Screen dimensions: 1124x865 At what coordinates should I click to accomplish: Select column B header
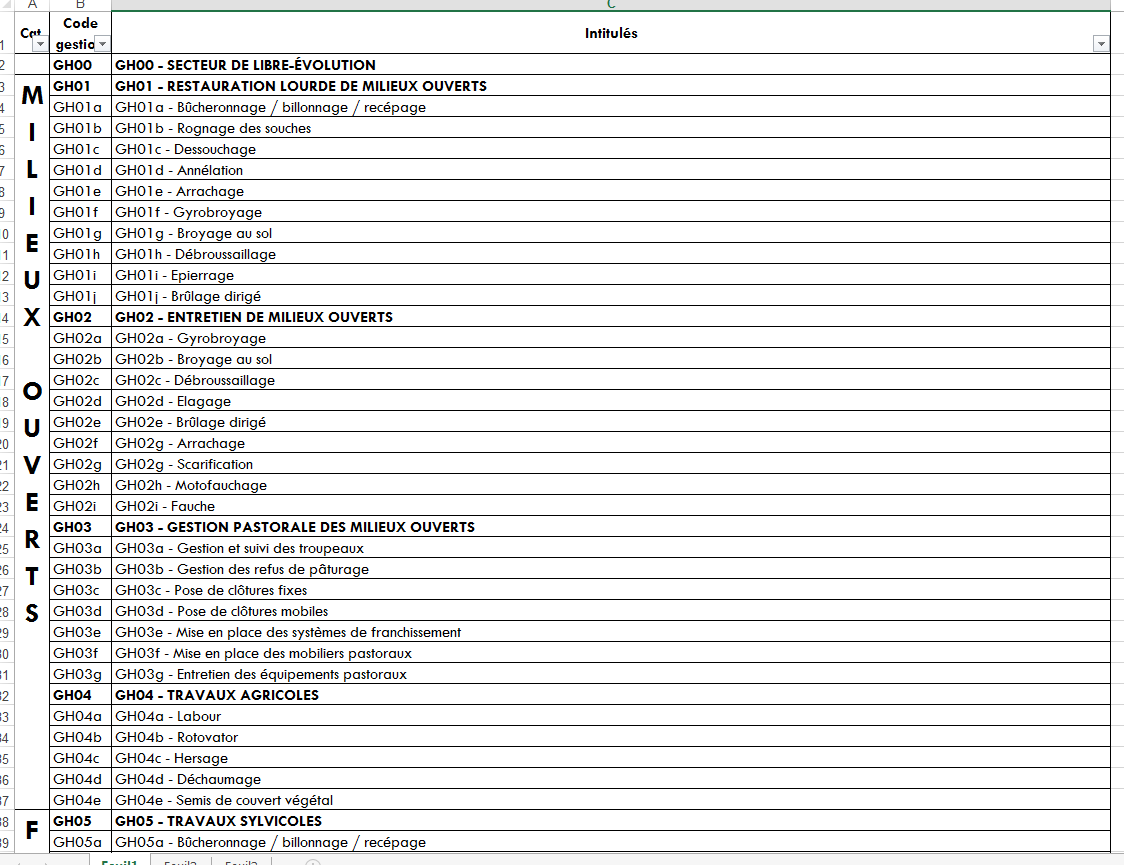tap(80, 5)
